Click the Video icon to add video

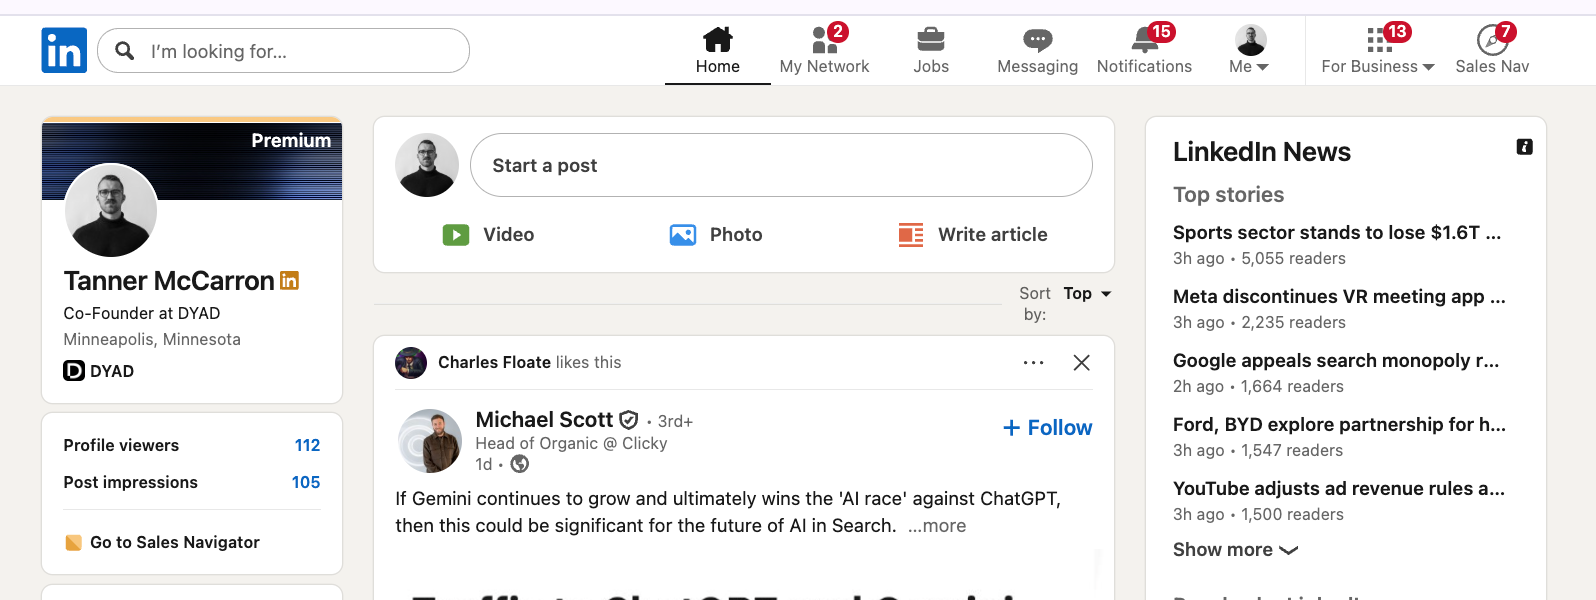click(456, 235)
